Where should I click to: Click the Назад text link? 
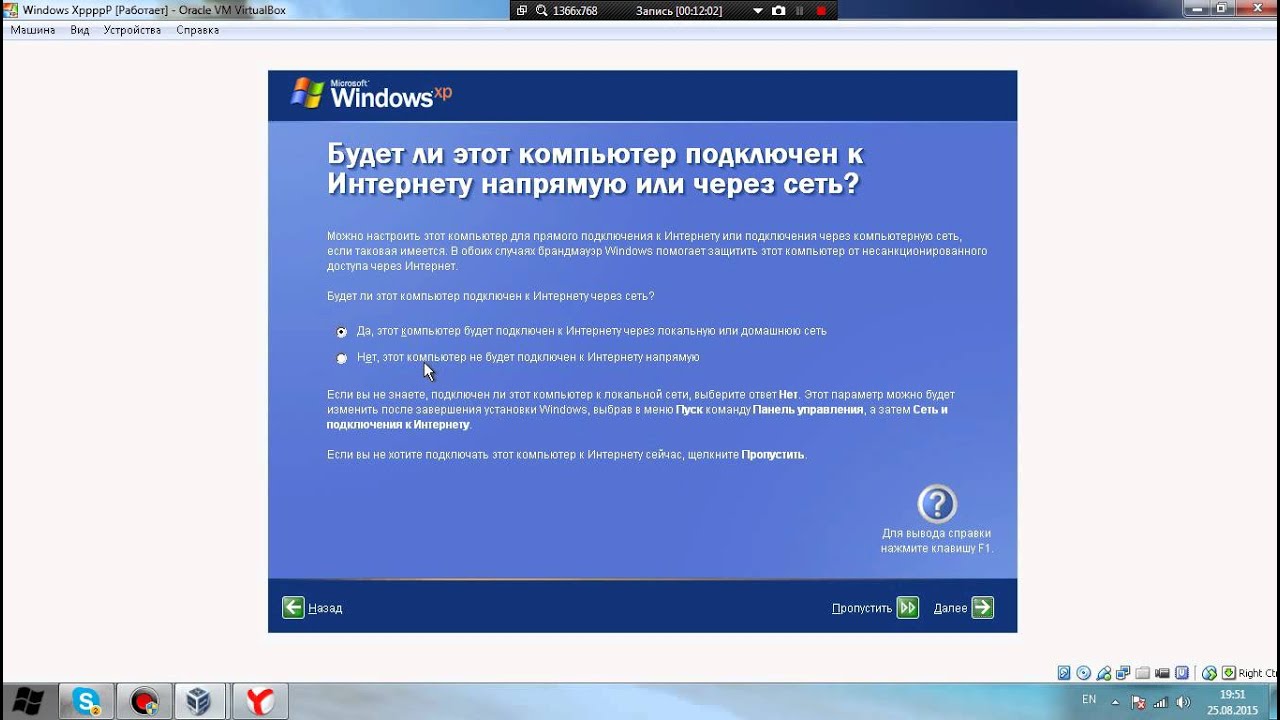(x=325, y=608)
